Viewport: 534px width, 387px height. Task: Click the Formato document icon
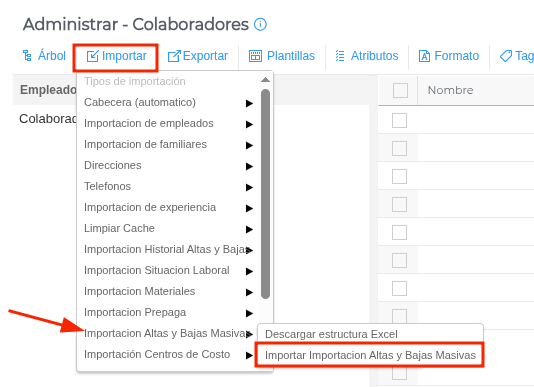click(x=424, y=56)
